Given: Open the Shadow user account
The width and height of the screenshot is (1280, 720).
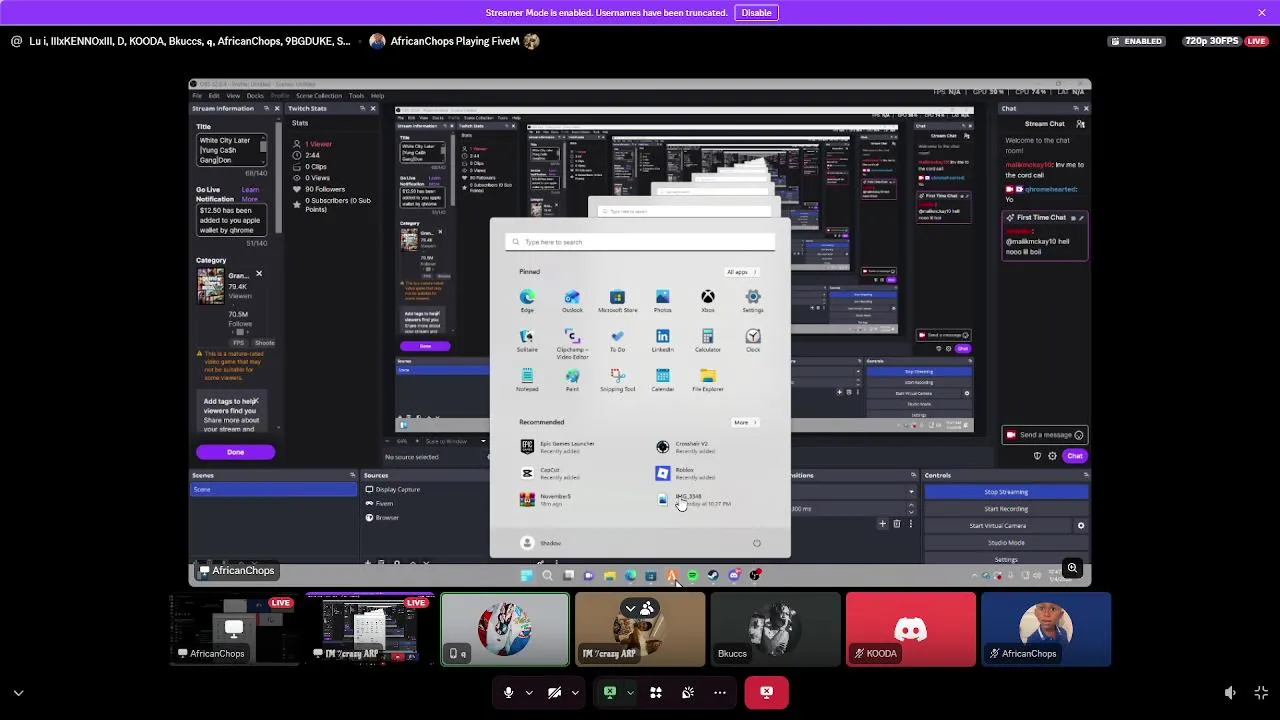Looking at the screenshot, I should pyautogui.click(x=541, y=543).
